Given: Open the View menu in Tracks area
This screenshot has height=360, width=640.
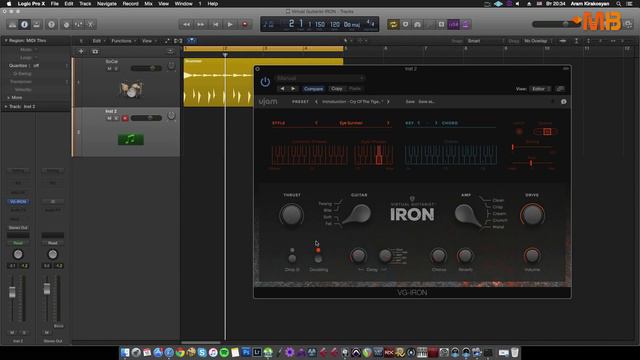Looking at the screenshot, I should [x=148, y=41].
